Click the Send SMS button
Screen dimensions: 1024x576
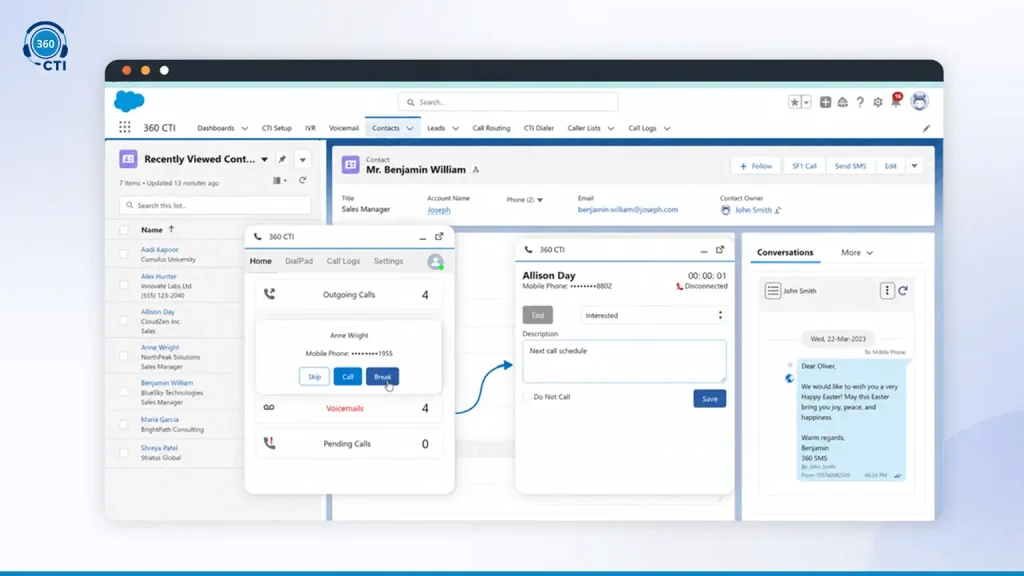click(850, 166)
